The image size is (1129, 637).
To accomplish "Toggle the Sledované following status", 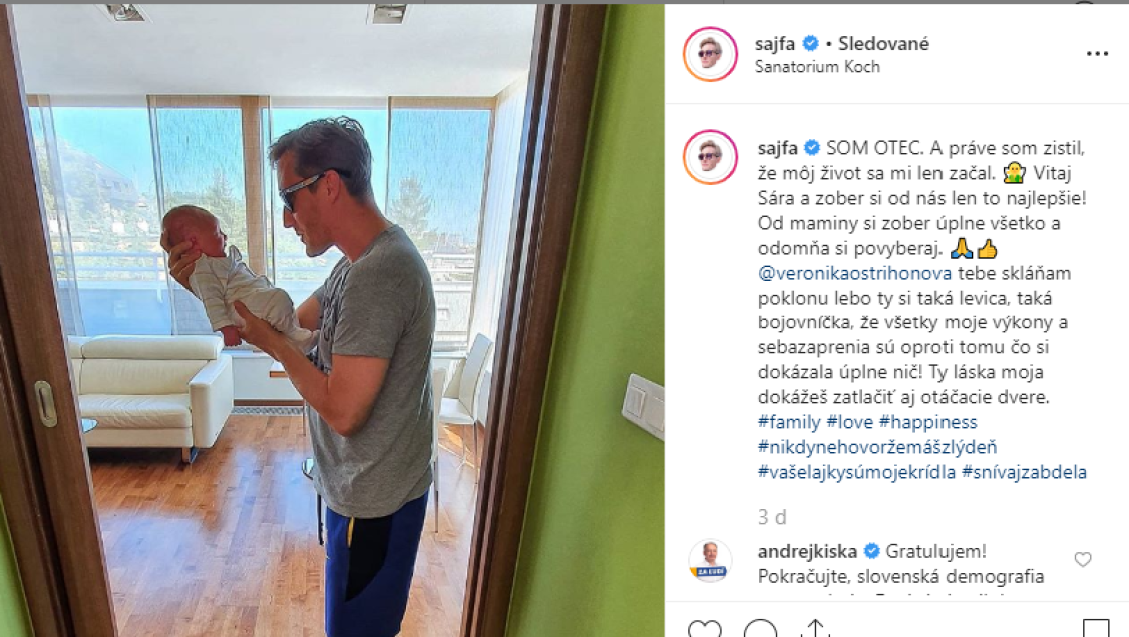I will tap(883, 44).
